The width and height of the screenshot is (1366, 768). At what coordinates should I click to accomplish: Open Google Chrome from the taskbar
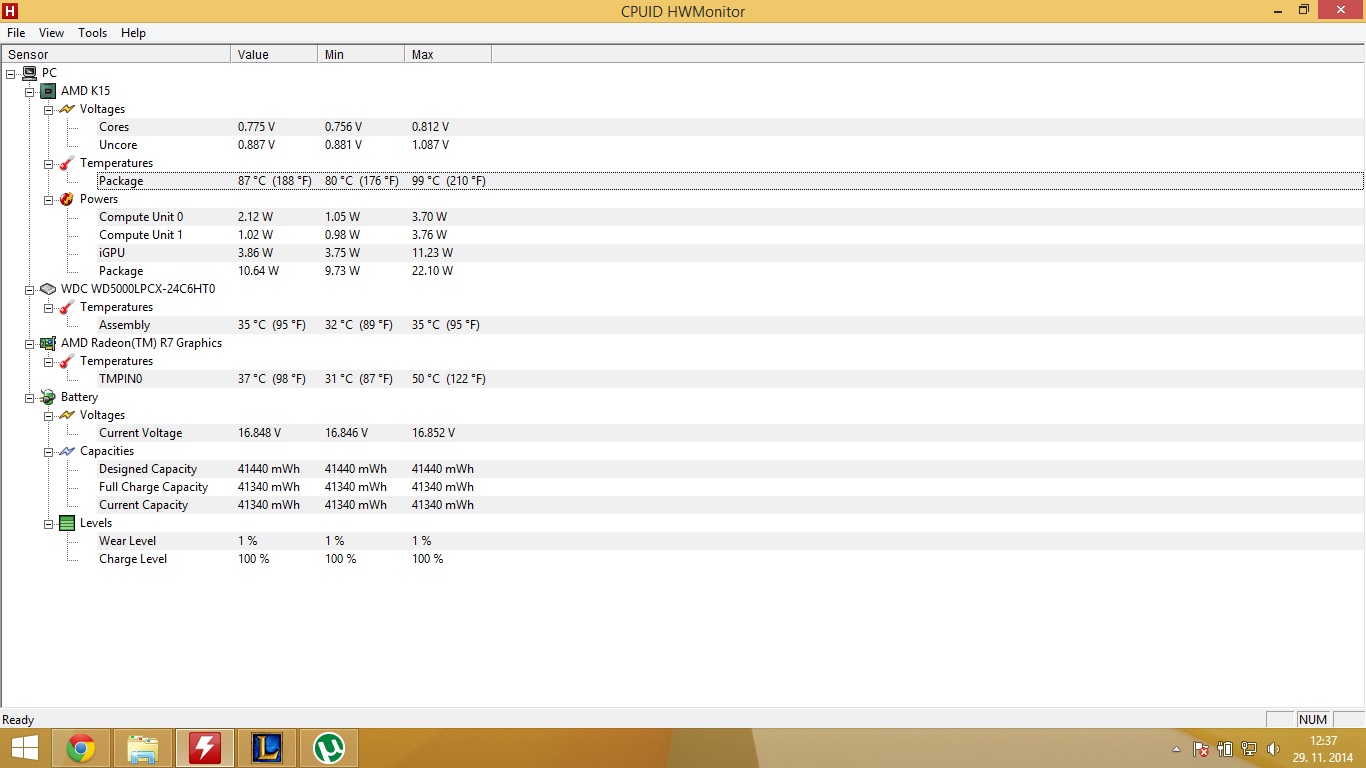[81, 747]
